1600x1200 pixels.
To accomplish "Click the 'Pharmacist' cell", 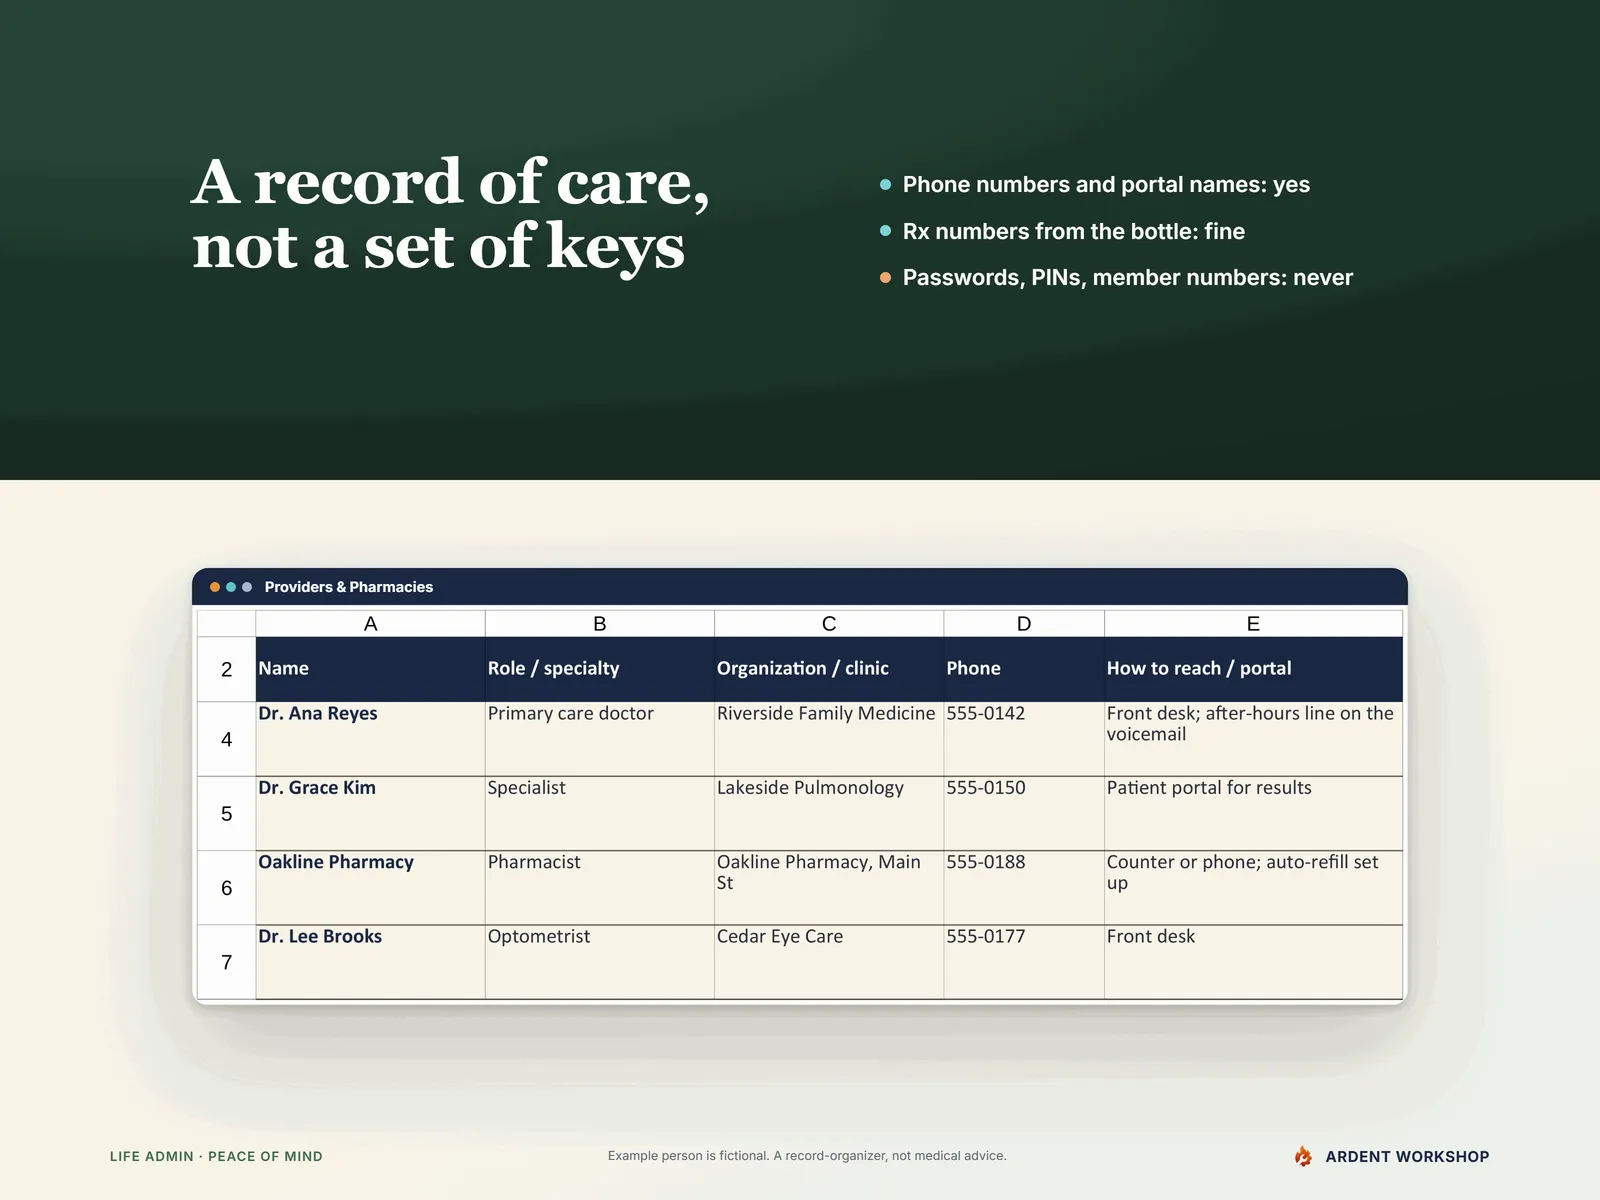I will pyautogui.click(x=600, y=888).
